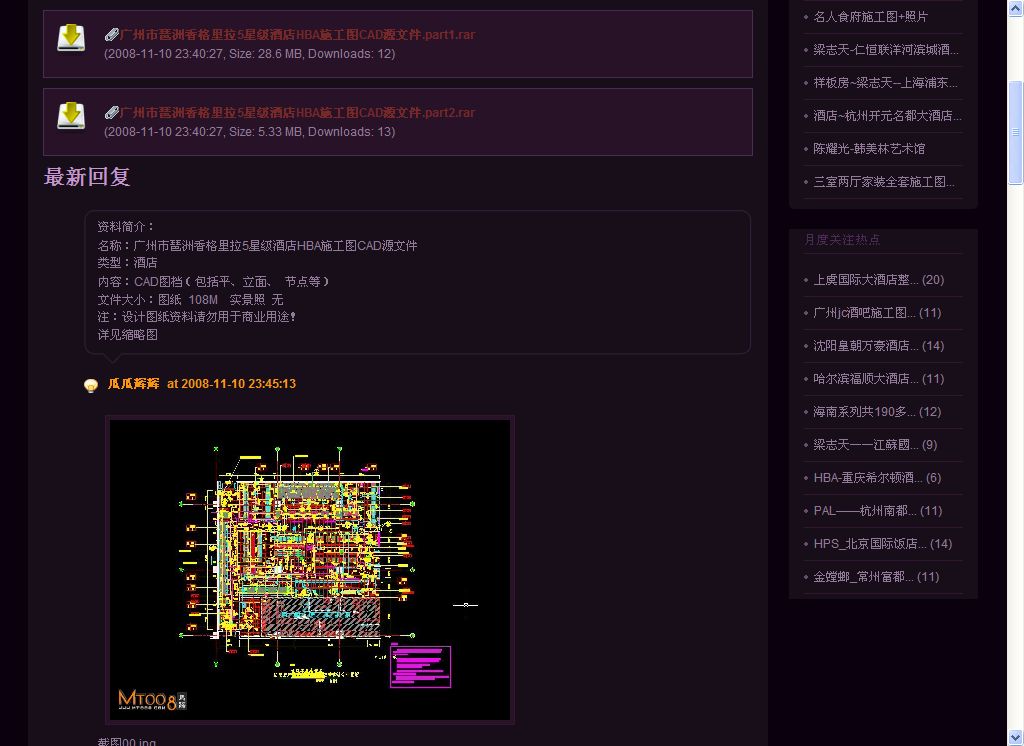
Task: Open hot topic 上虞国际大酒店整... (20)
Action: click(x=878, y=280)
